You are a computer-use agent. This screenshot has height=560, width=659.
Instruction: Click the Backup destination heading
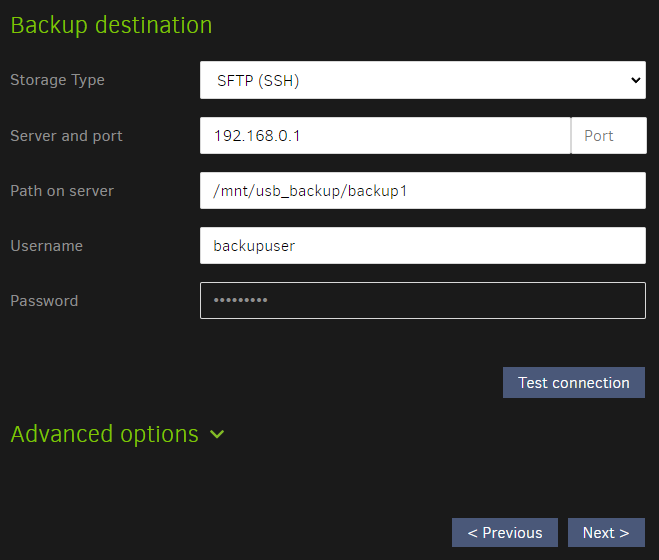point(111,25)
